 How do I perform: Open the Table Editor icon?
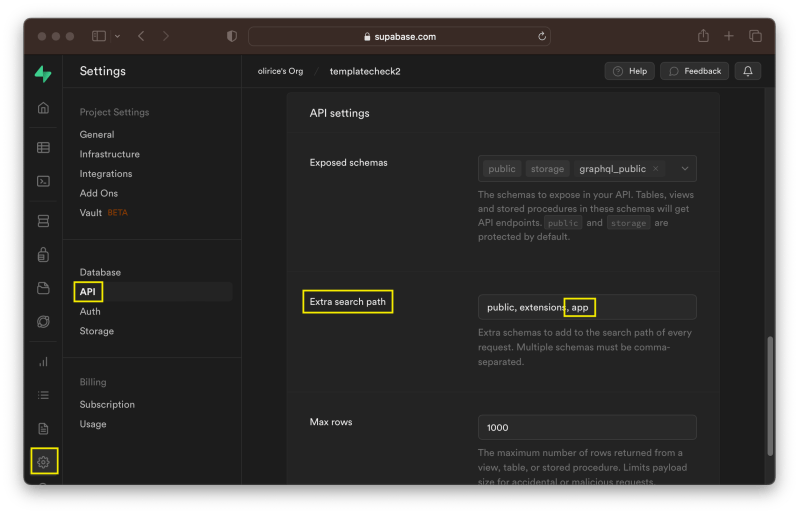43,148
